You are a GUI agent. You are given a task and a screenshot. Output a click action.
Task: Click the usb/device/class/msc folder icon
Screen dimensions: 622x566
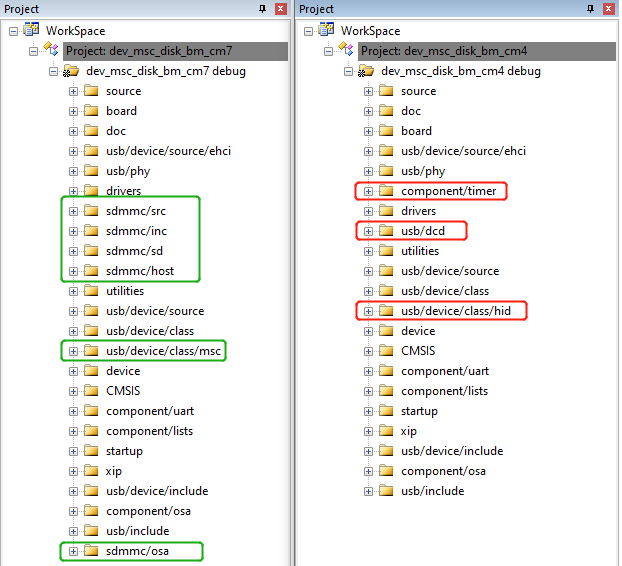92,351
